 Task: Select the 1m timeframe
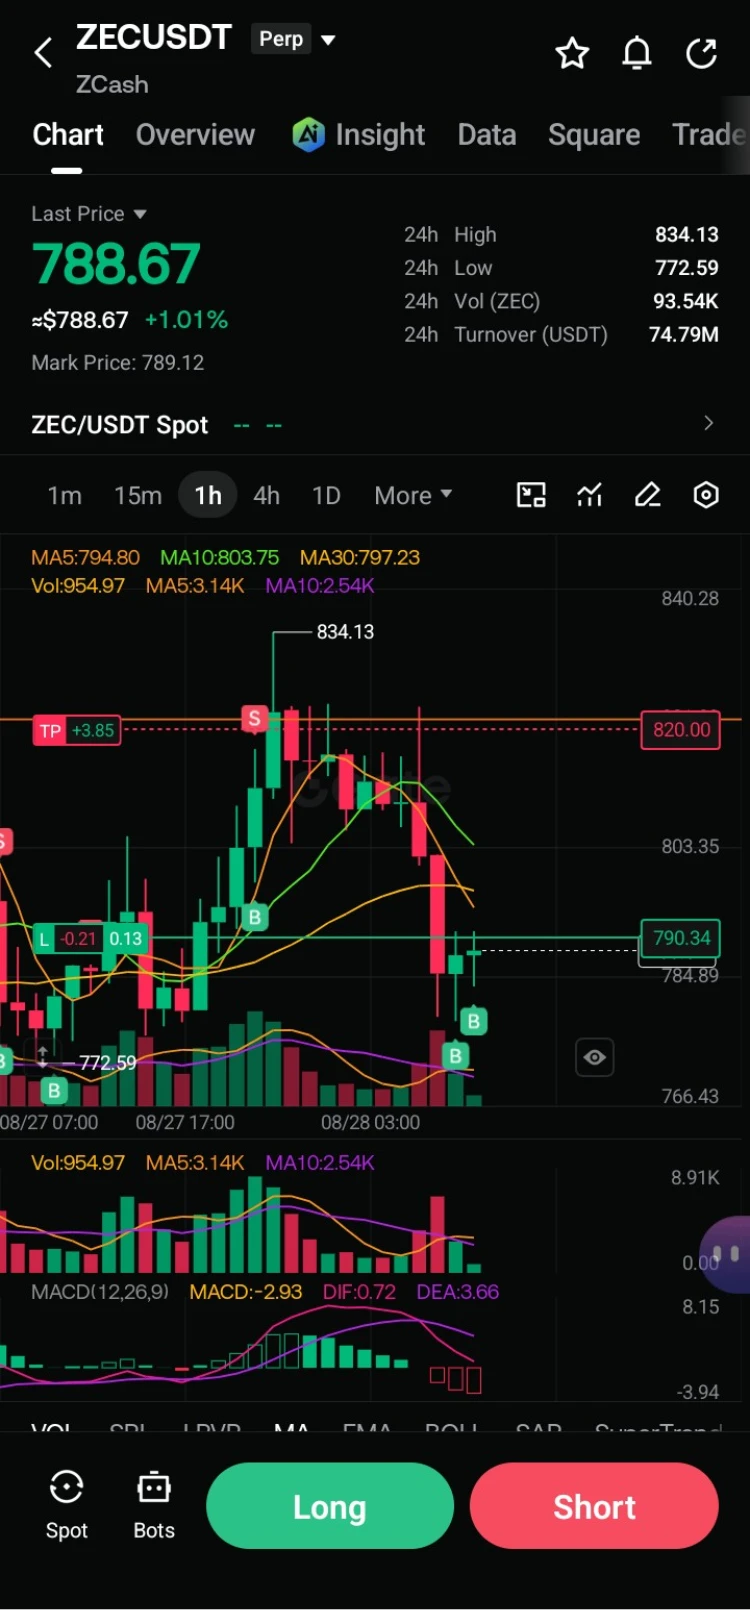(x=65, y=495)
